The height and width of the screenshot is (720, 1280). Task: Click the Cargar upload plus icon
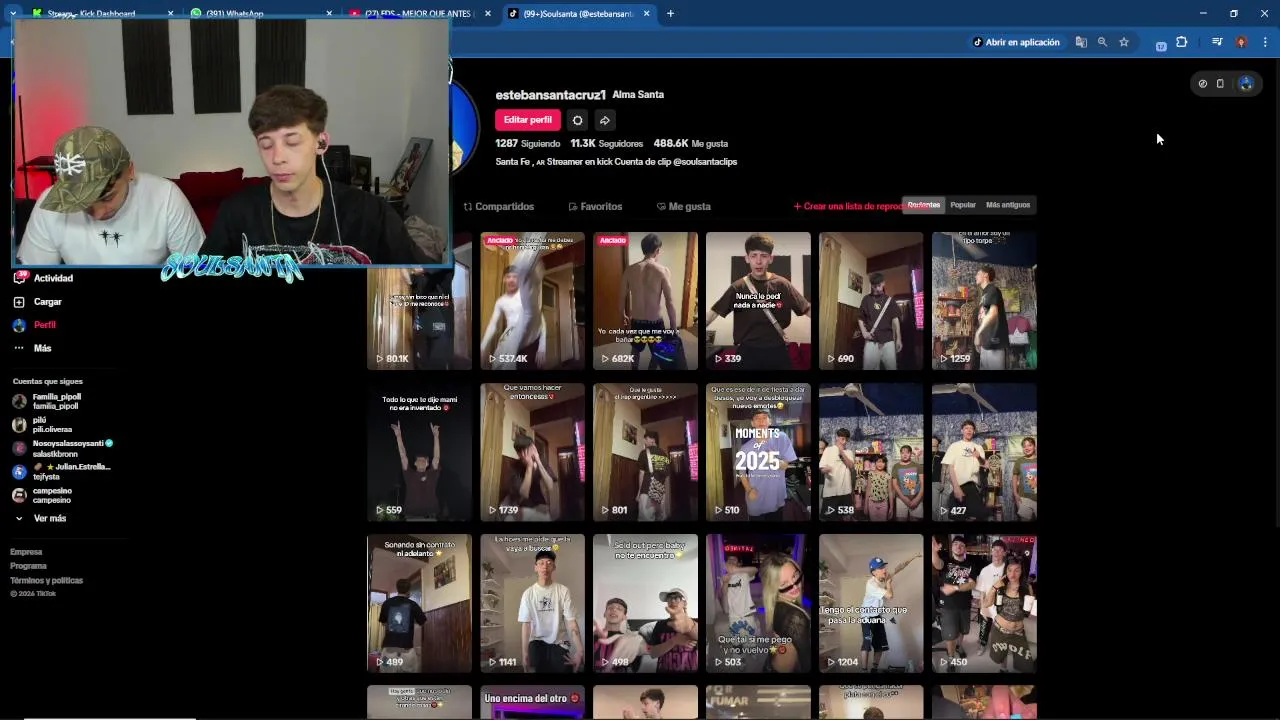point(19,302)
